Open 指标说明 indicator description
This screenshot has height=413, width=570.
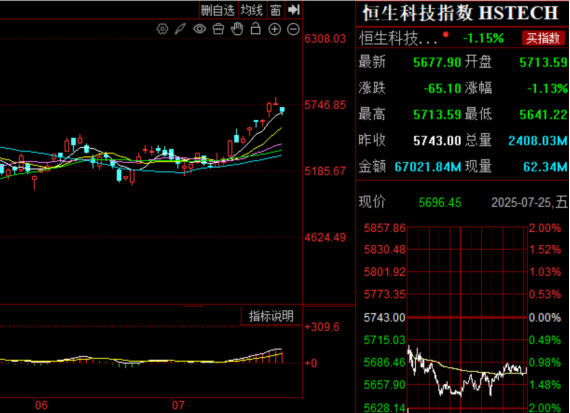point(271,316)
